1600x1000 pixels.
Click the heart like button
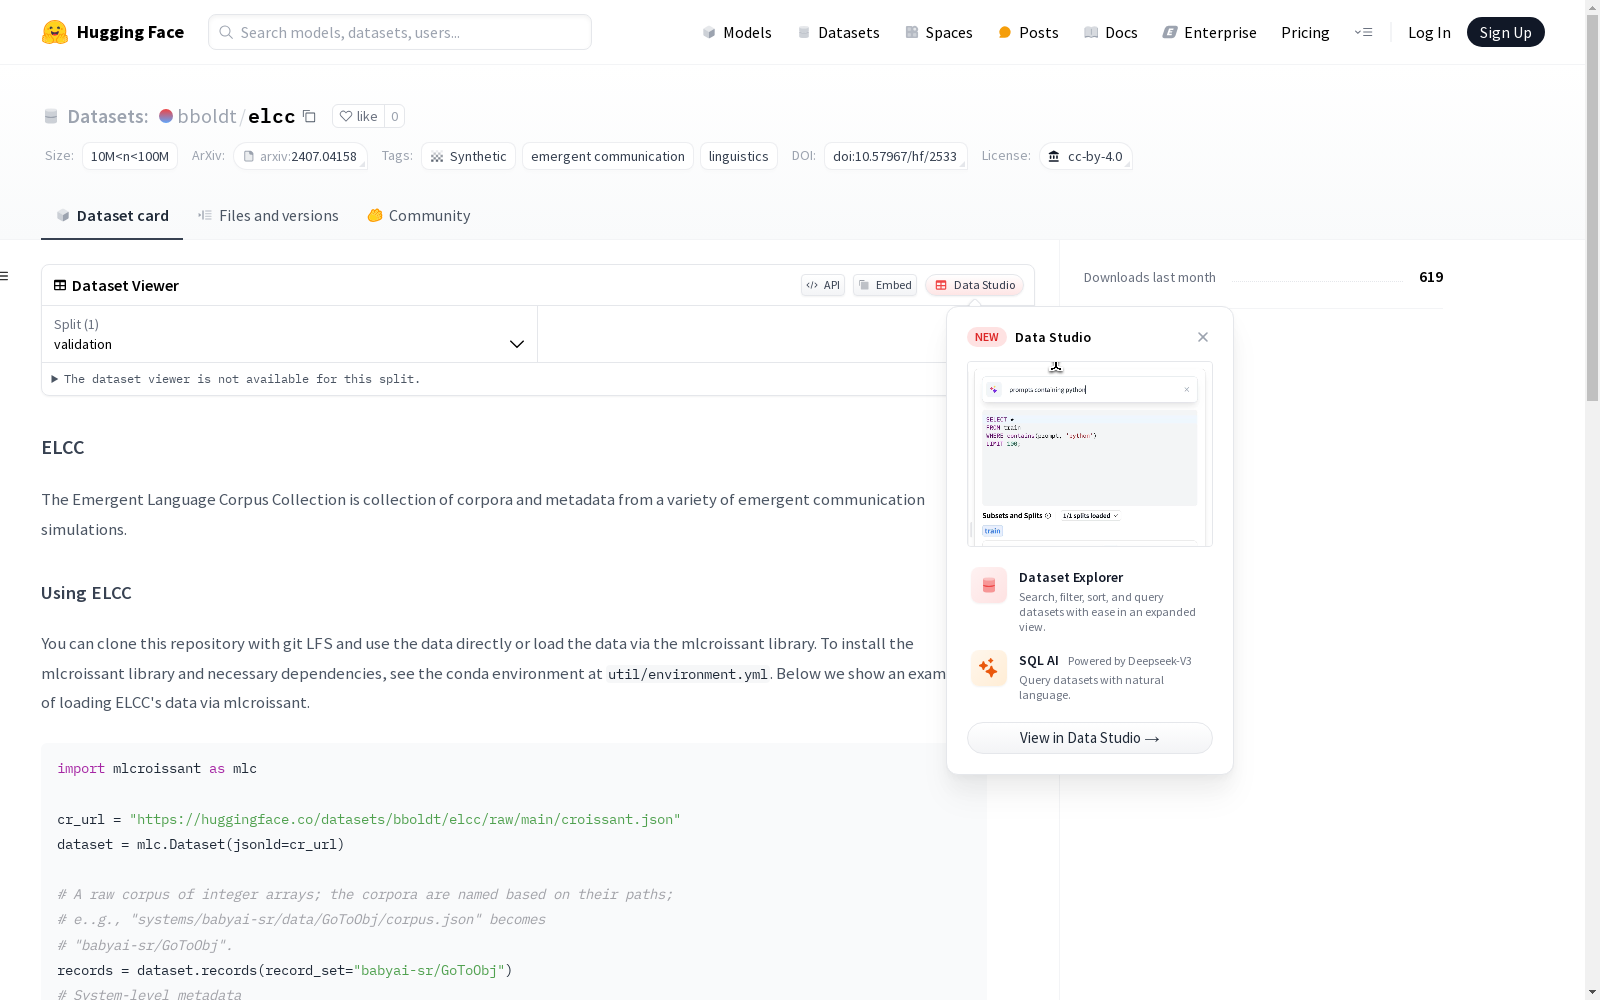[x=358, y=116]
